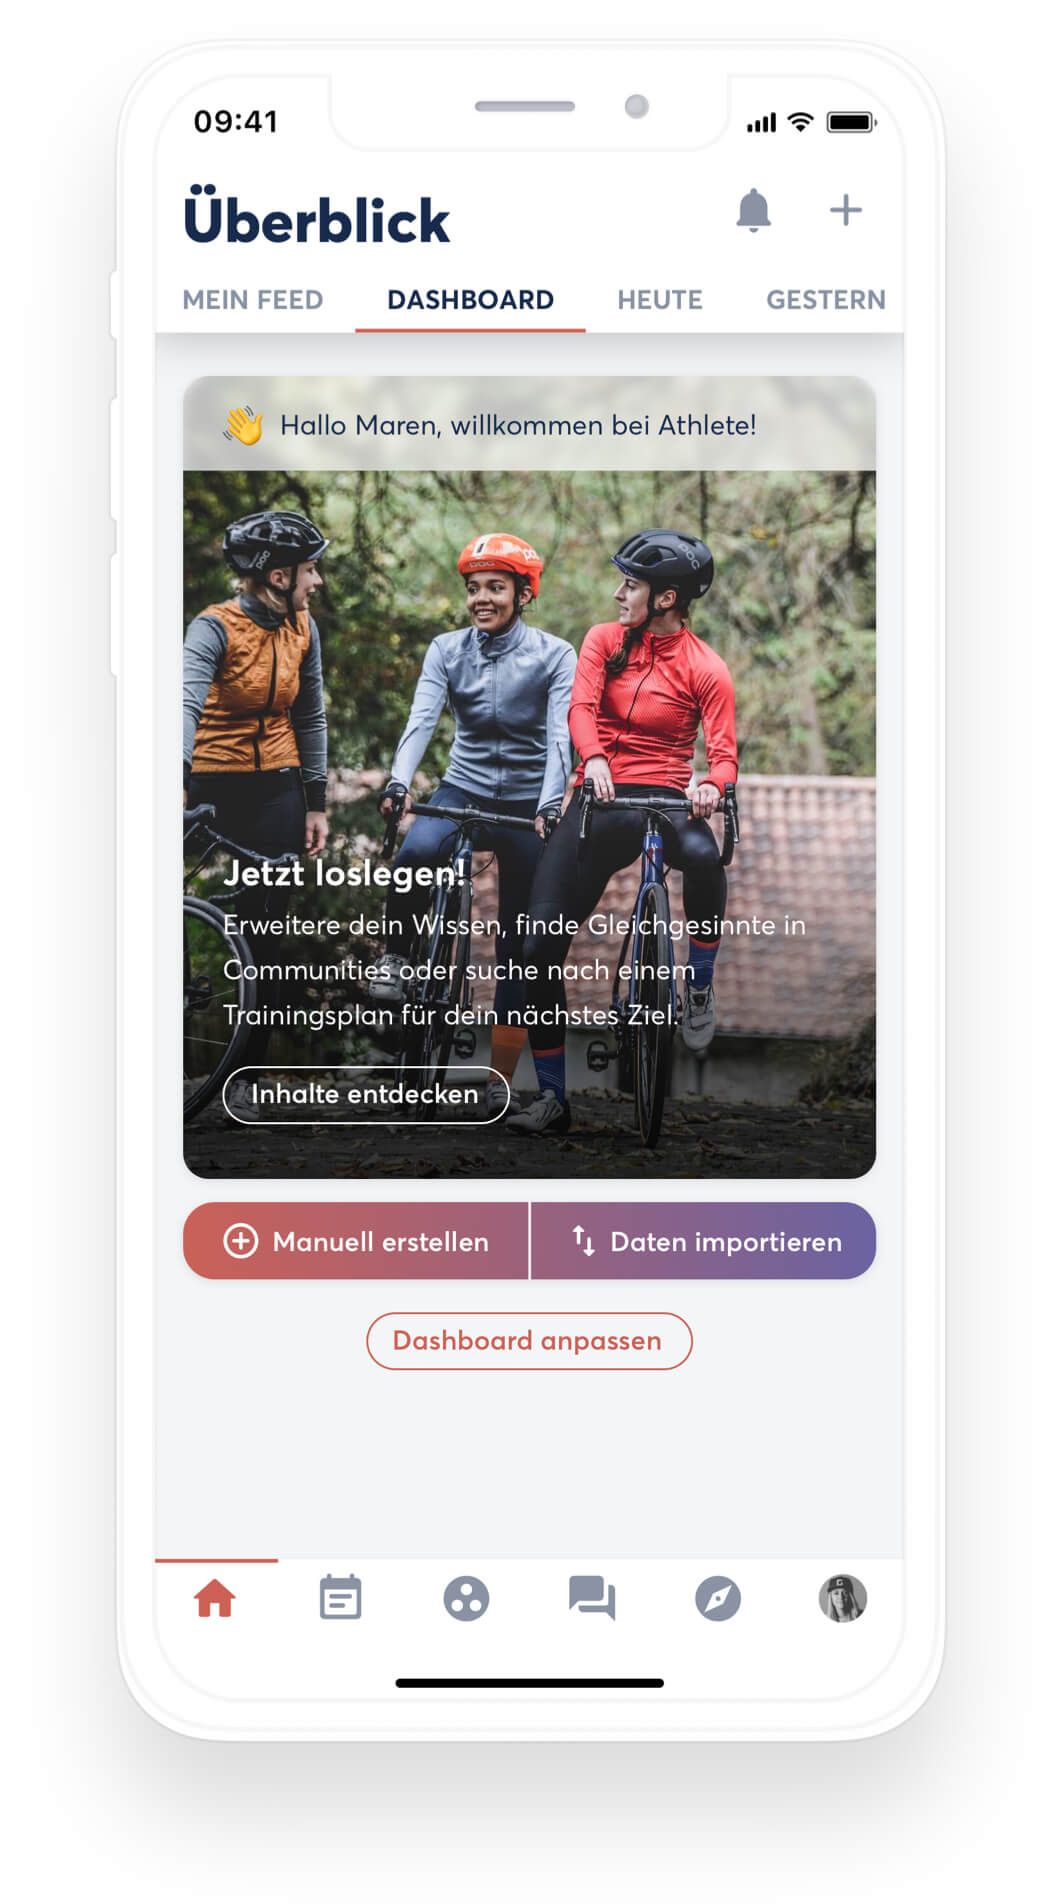This screenshot has height=1904, width=1039.
Task: Open notifications bell icon
Action: click(x=752, y=210)
